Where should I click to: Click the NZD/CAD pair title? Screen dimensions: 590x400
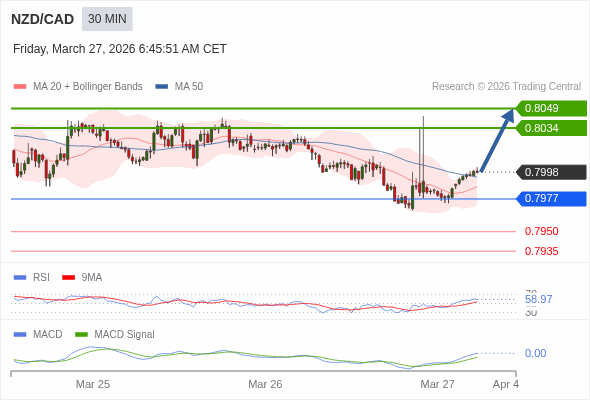(x=43, y=19)
